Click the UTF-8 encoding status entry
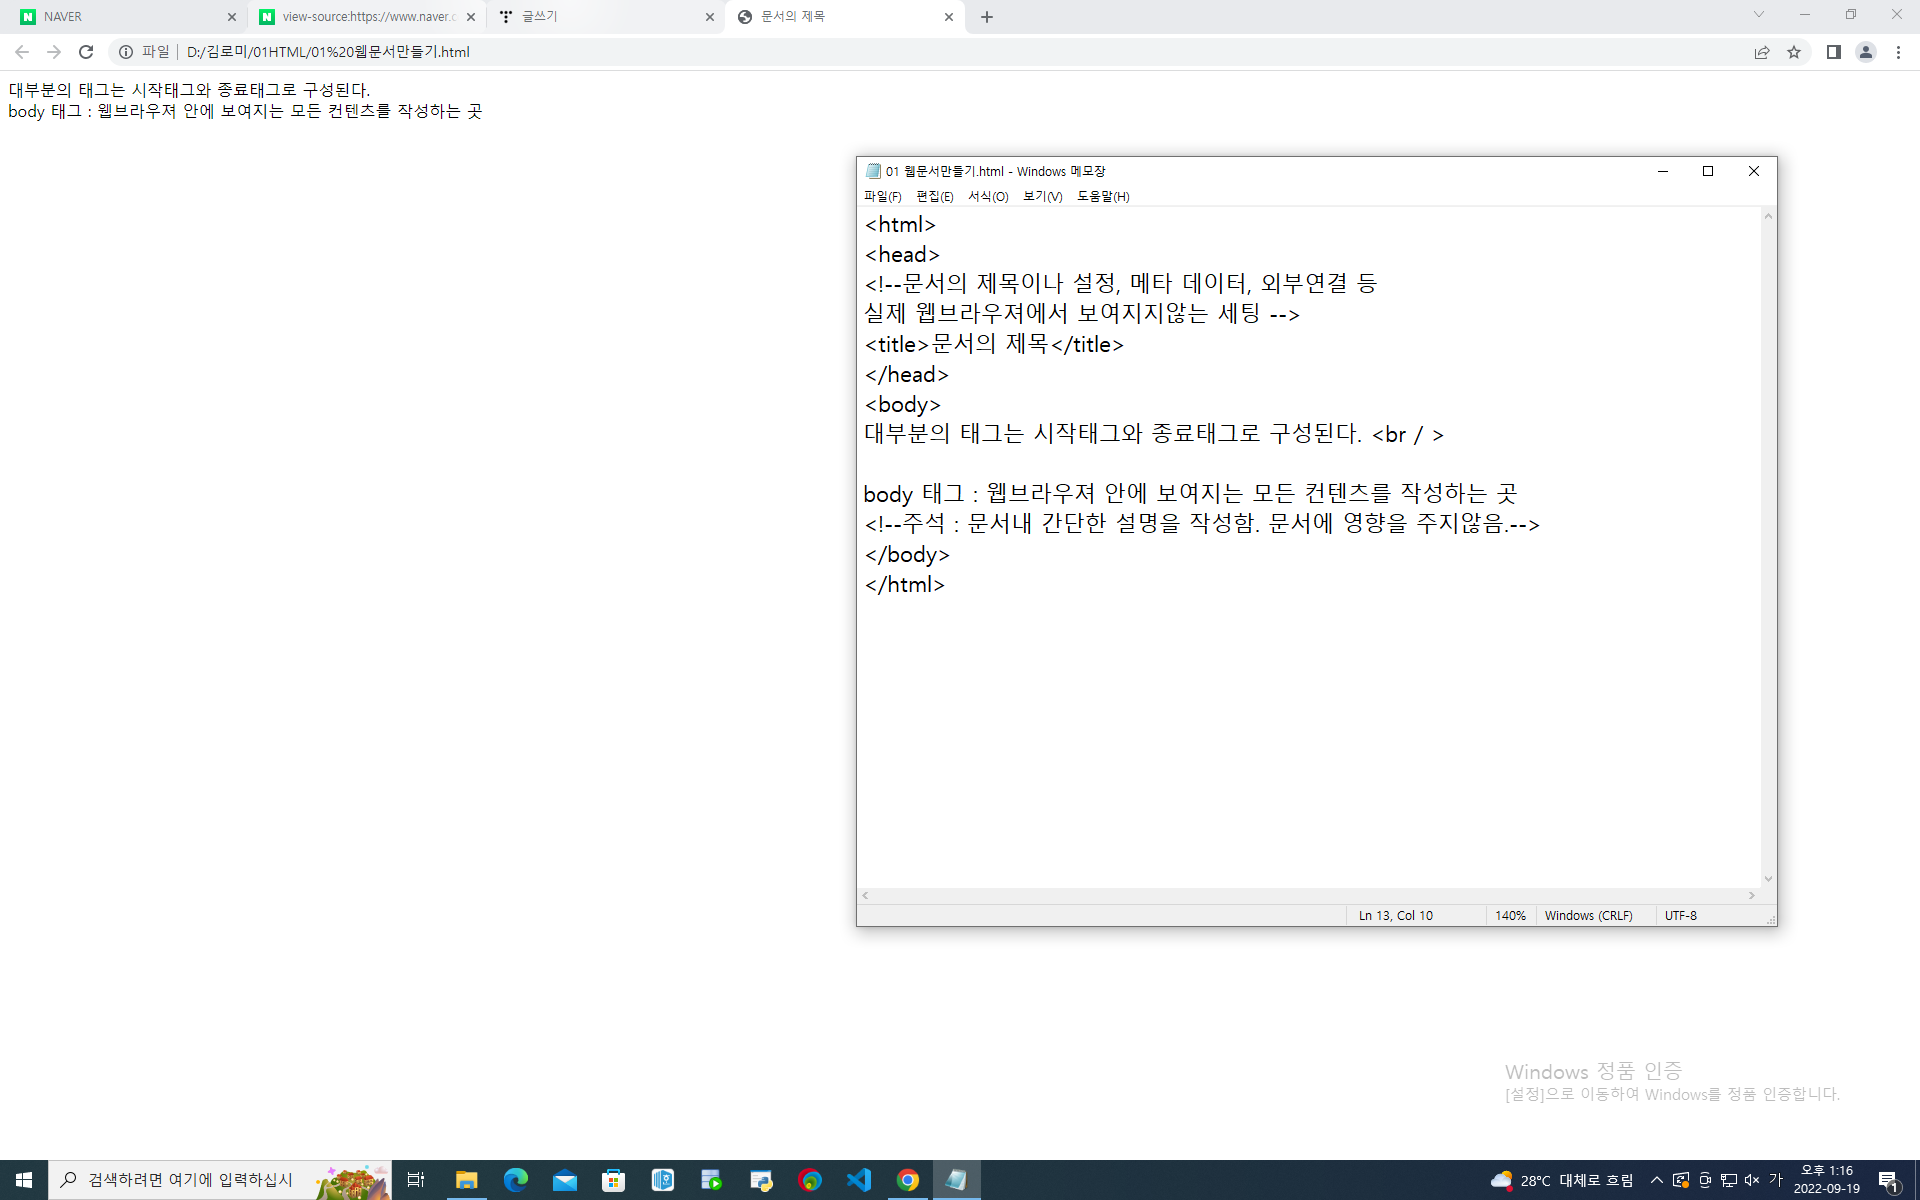Screen dimensions: 1920x1200 (1681, 916)
